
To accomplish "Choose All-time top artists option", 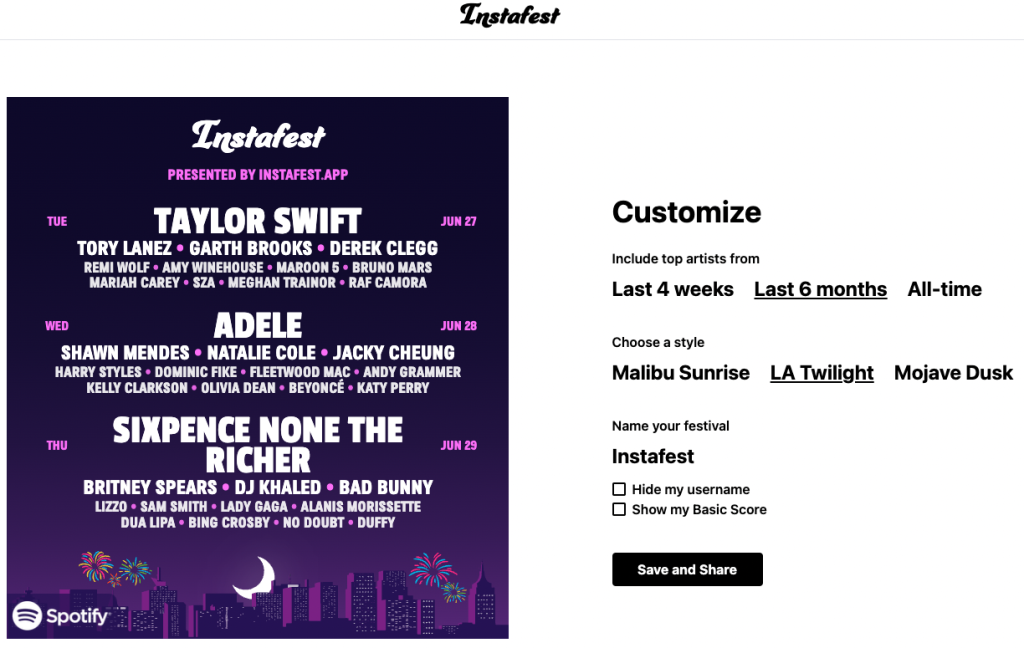I will (x=944, y=289).
